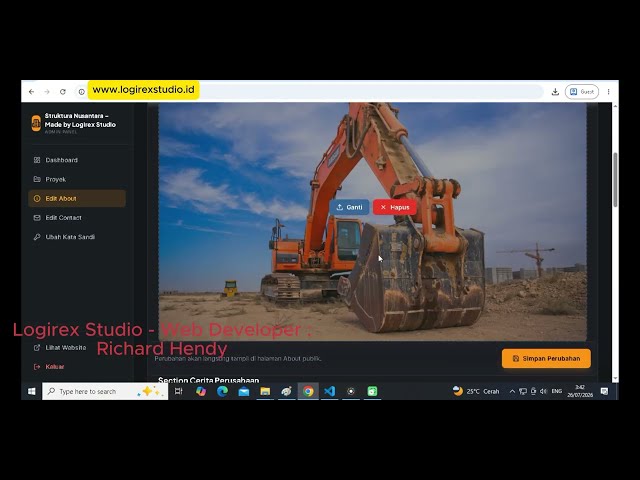This screenshot has width=640, height=480.
Task: Open the Guest profile button
Action: tap(582, 92)
